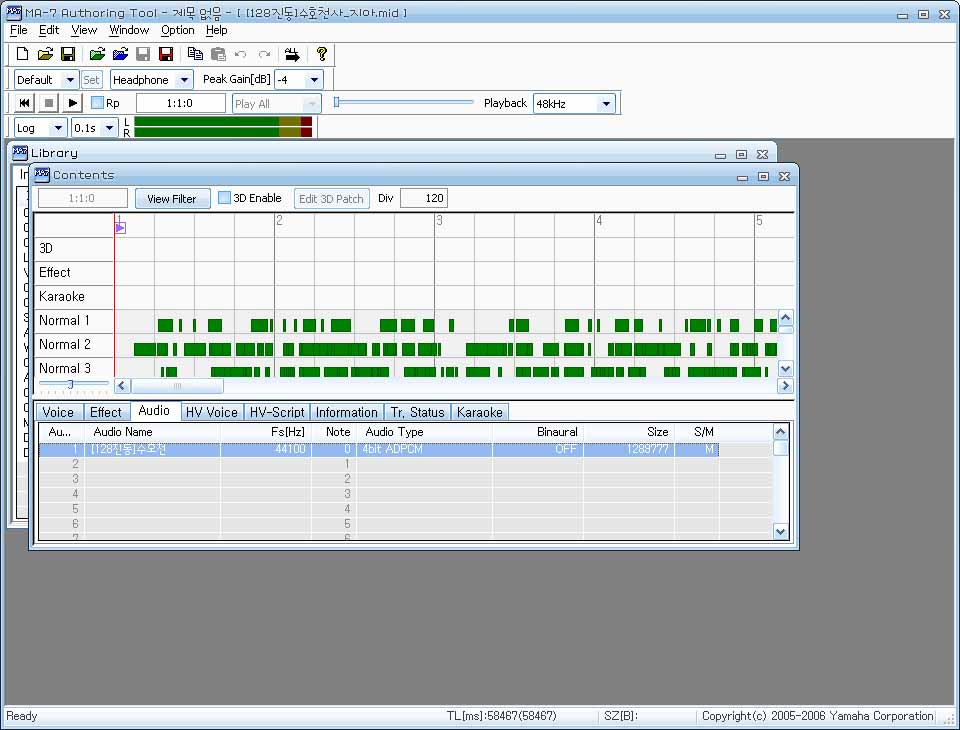The width and height of the screenshot is (960, 730).
Task: Click the View Filter button
Action: (x=172, y=198)
